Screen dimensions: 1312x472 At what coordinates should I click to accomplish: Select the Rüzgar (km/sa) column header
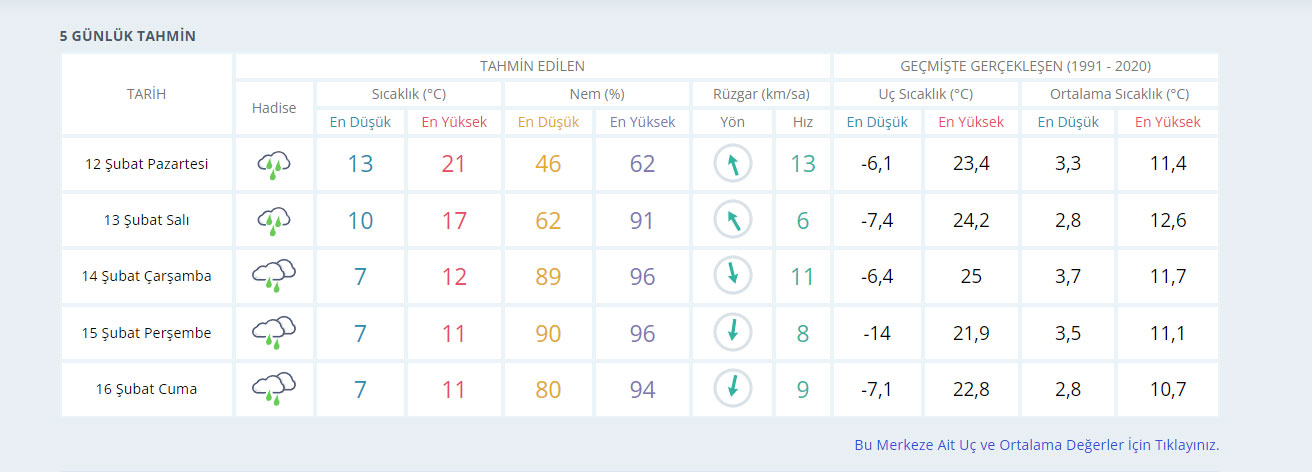[761, 94]
